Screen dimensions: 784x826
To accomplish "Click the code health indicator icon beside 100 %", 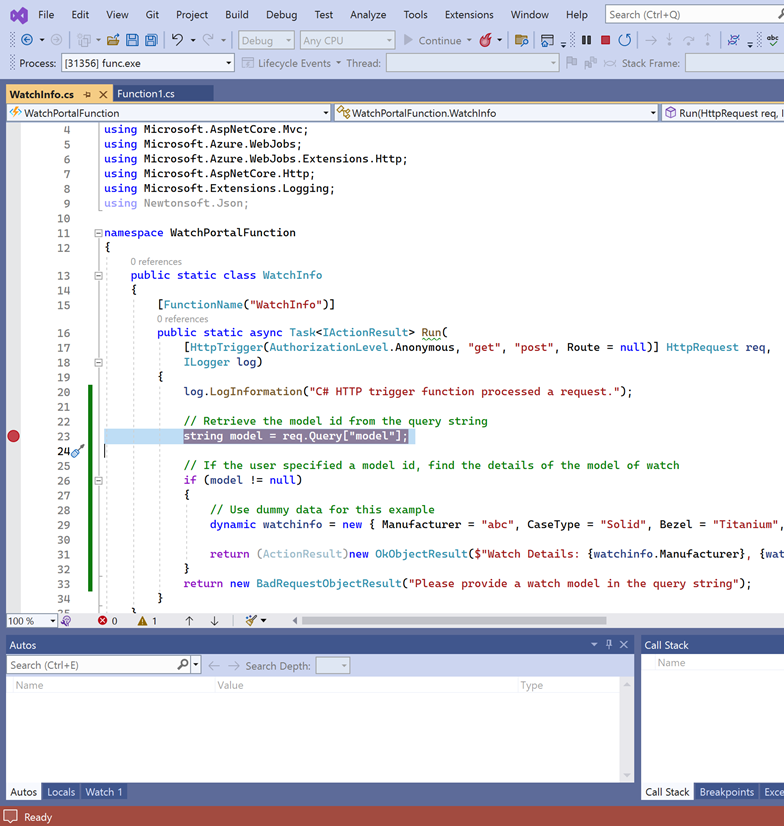I will [66, 621].
